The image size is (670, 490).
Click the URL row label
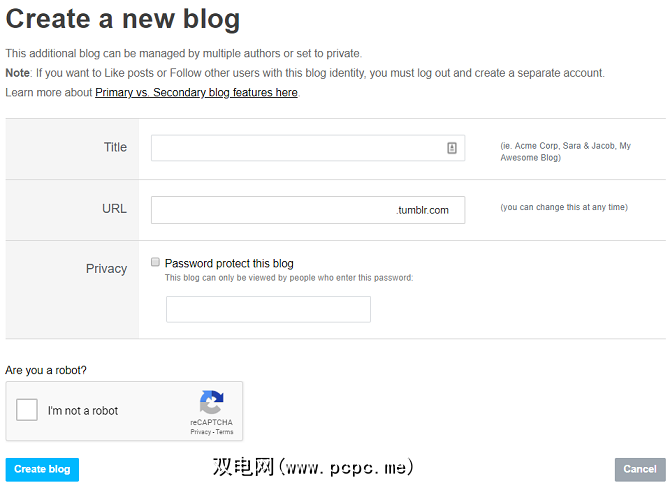click(114, 208)
